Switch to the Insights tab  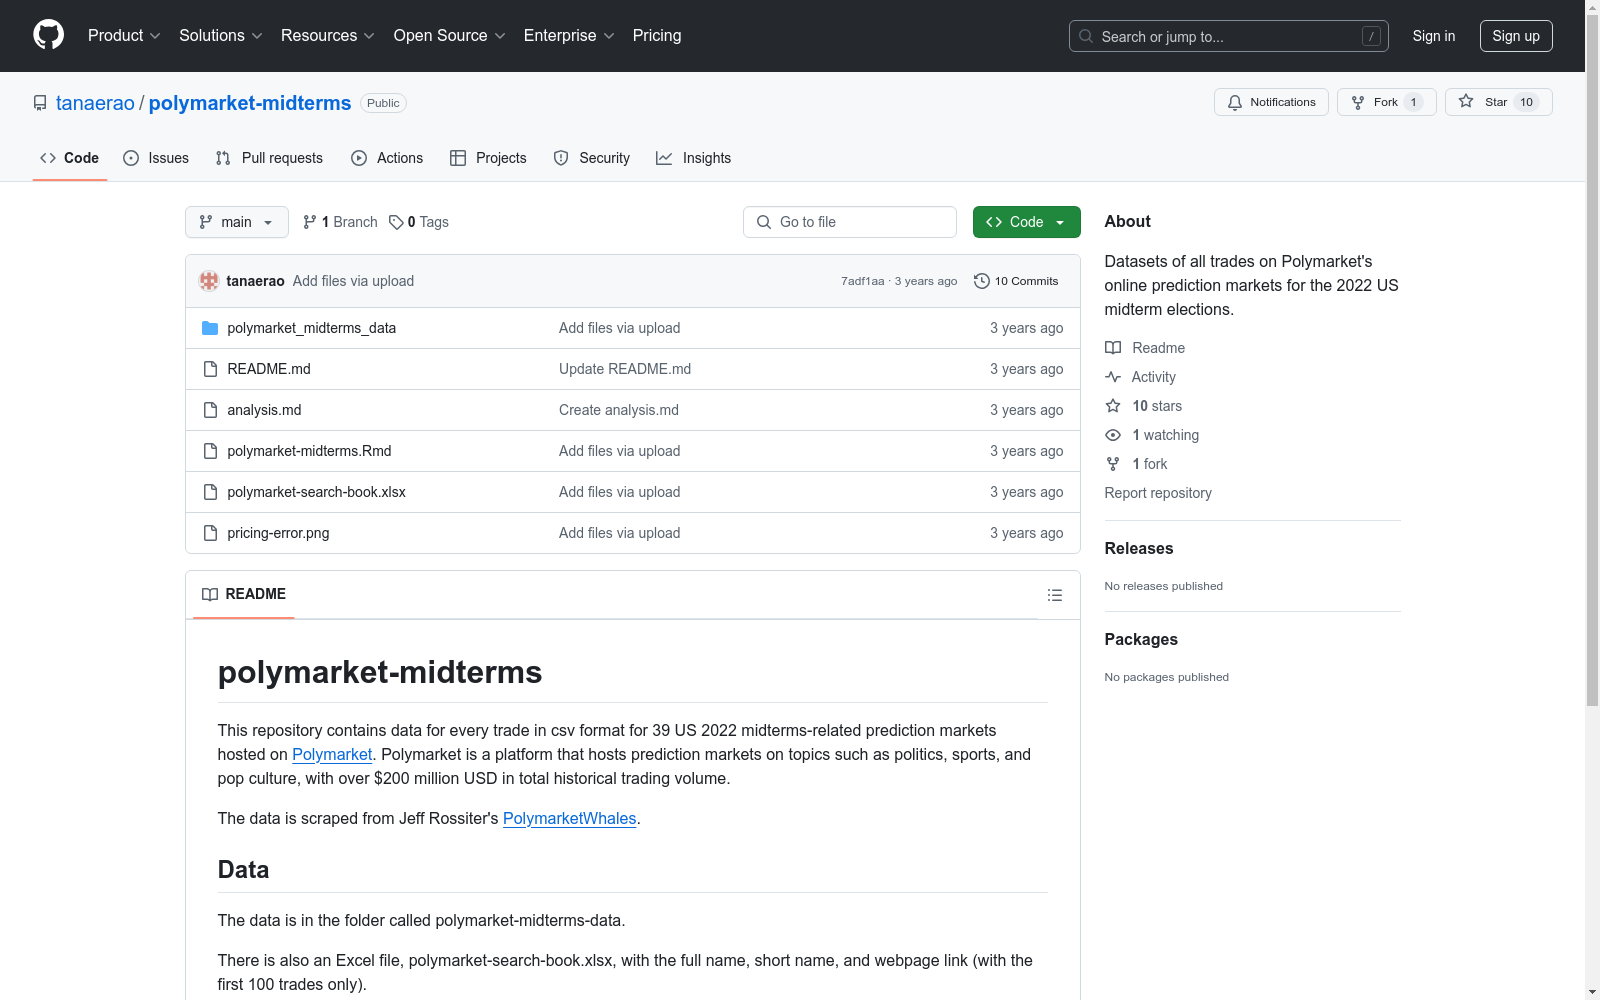pyautogui.click(x=694, y=158)
